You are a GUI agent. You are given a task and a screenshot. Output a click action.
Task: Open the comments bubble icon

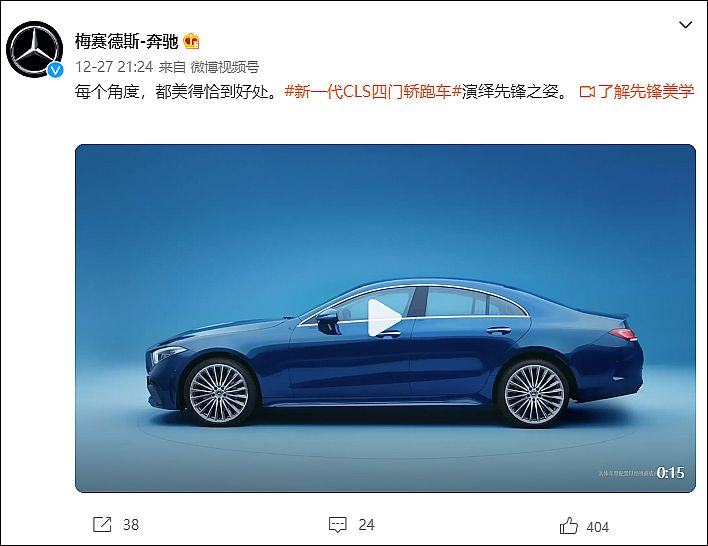(338, 524)
